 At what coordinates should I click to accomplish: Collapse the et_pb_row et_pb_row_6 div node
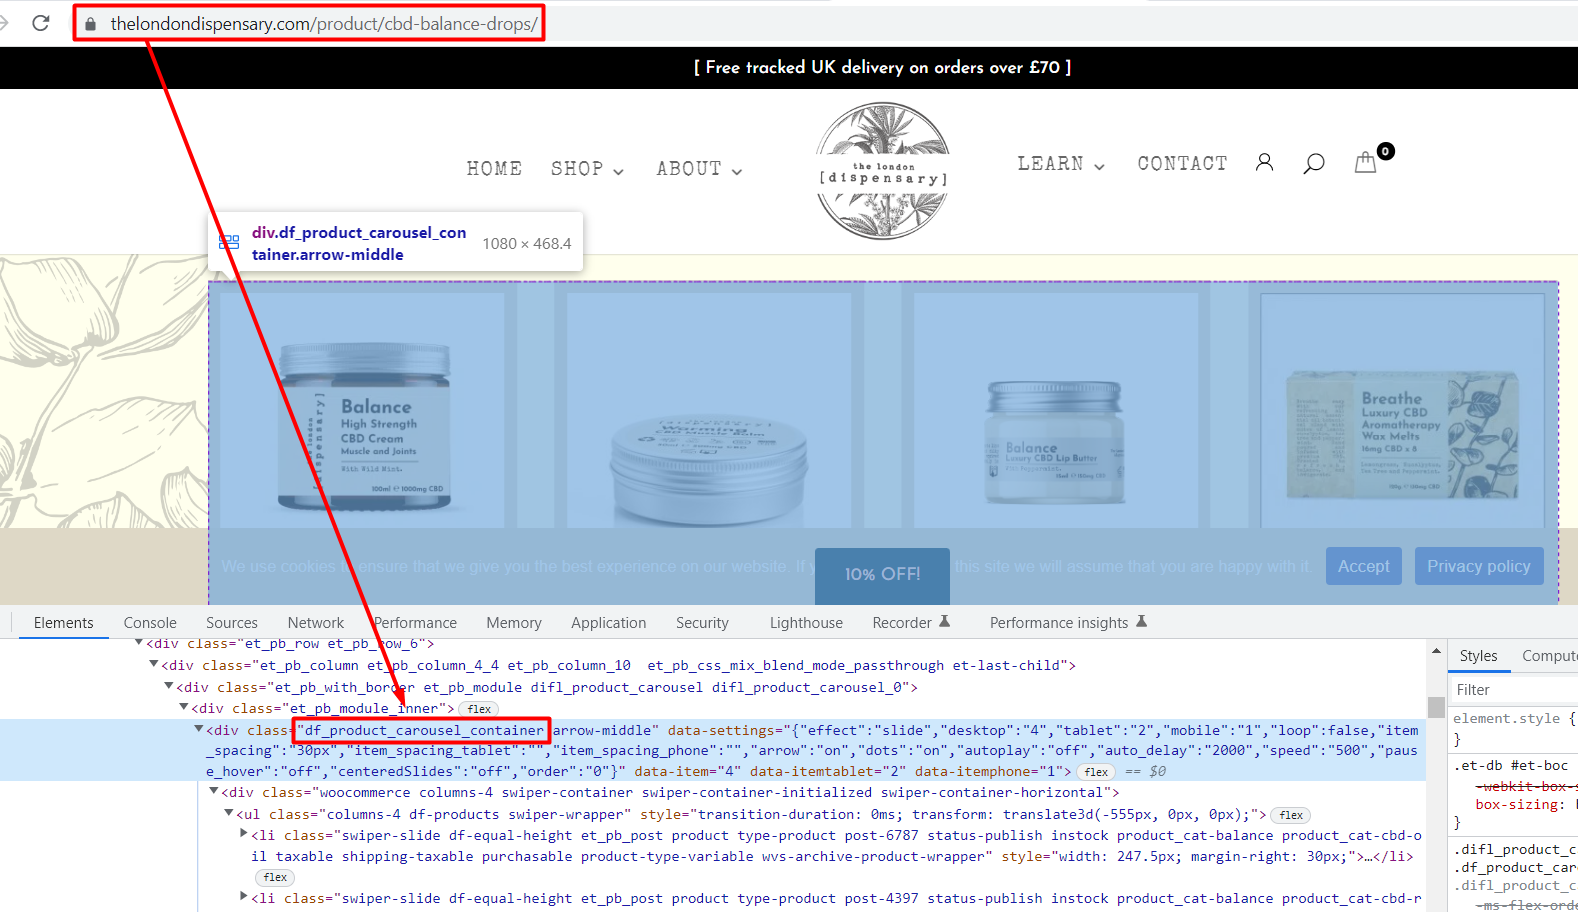140,643
